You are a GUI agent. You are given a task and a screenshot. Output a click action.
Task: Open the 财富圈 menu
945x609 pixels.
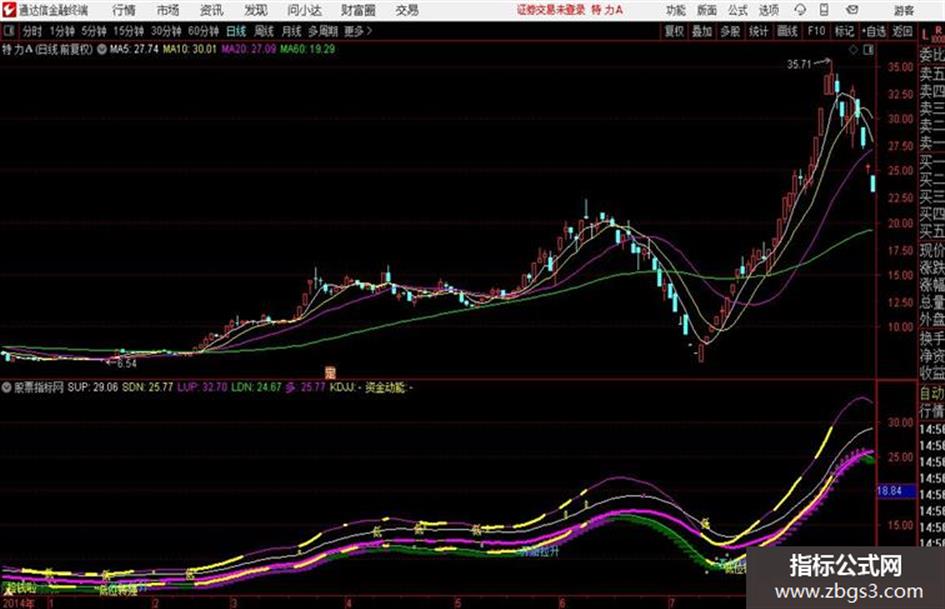point(358,10)
